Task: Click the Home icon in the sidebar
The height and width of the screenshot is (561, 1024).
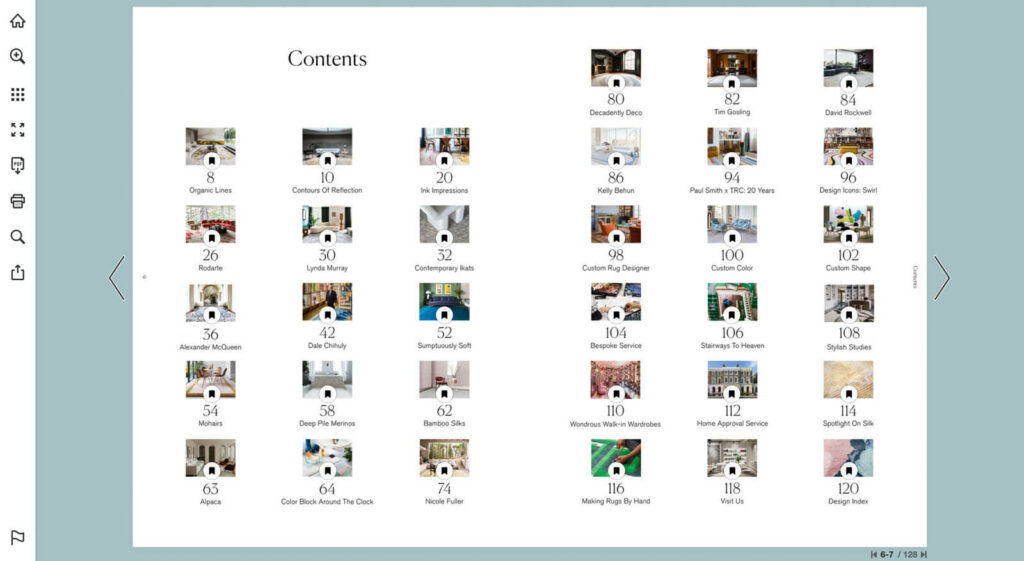Action: tap(17, 21)
